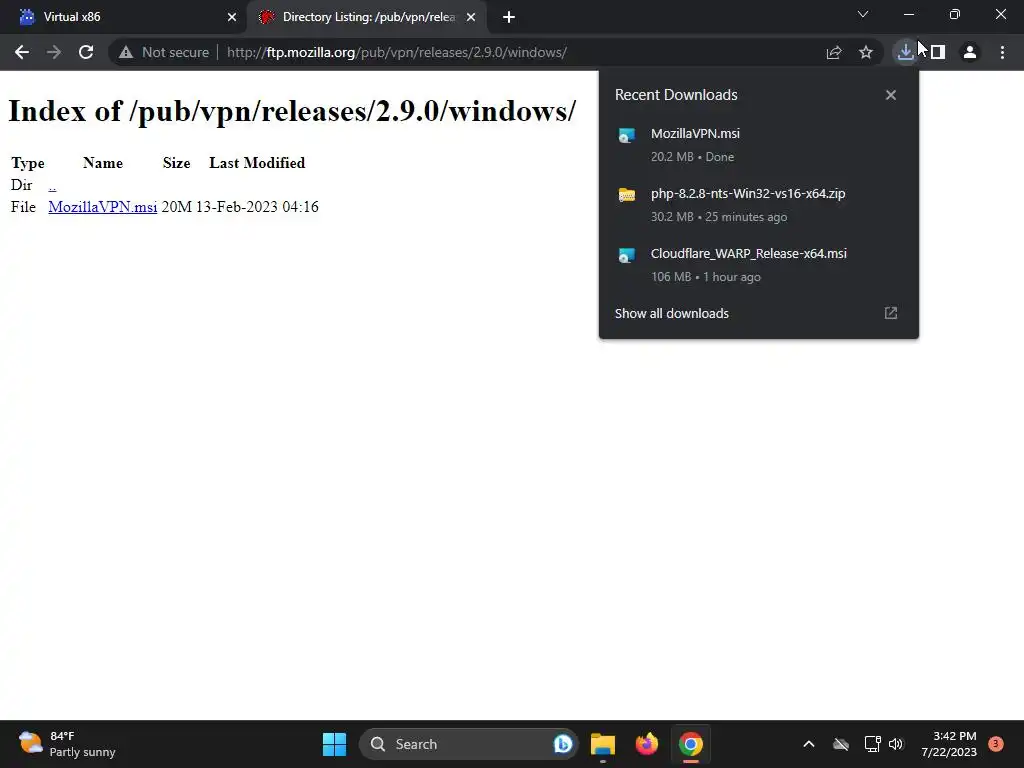Share this page via share icon
The height and width of the screenshot is (768, 1024).
833,52
